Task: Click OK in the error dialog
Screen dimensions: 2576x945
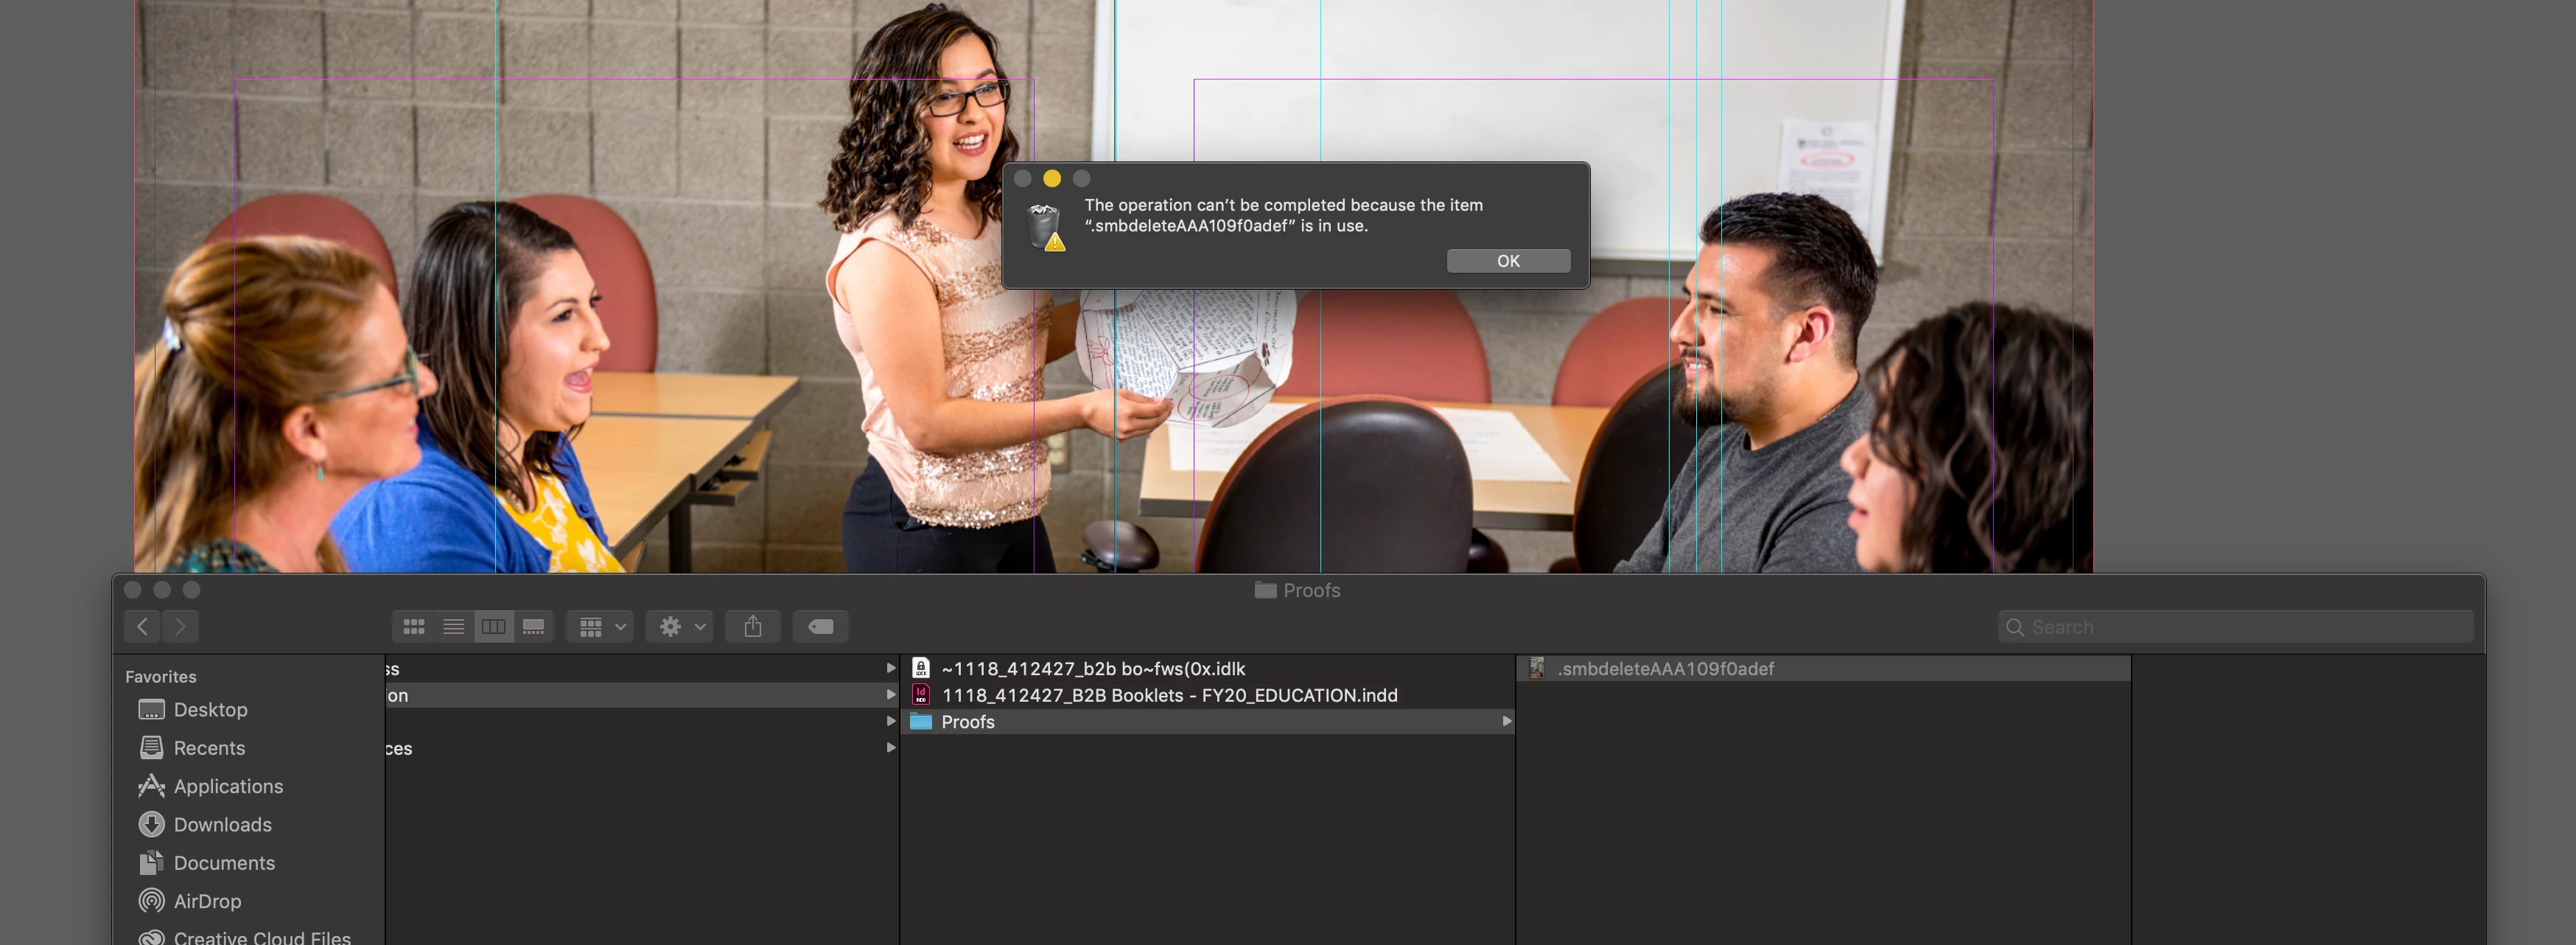Action: point(1507,261)
